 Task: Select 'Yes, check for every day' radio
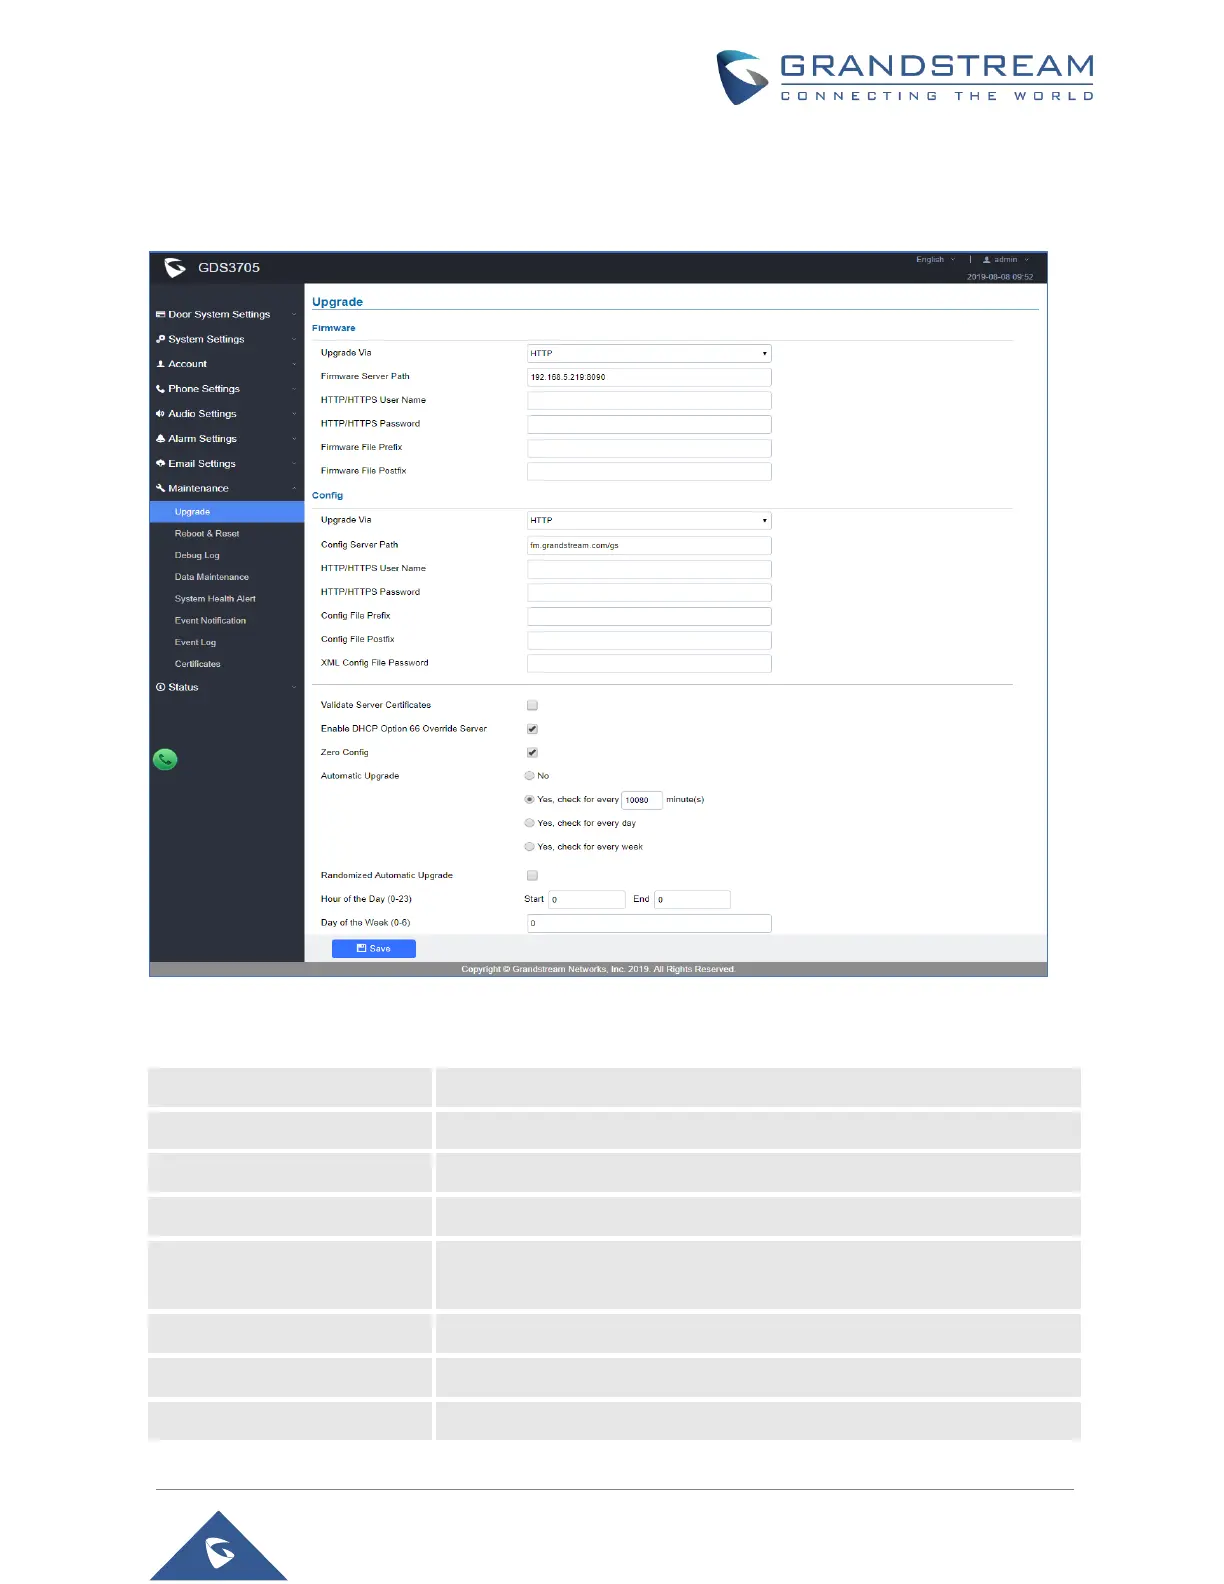tap(529, 823)
